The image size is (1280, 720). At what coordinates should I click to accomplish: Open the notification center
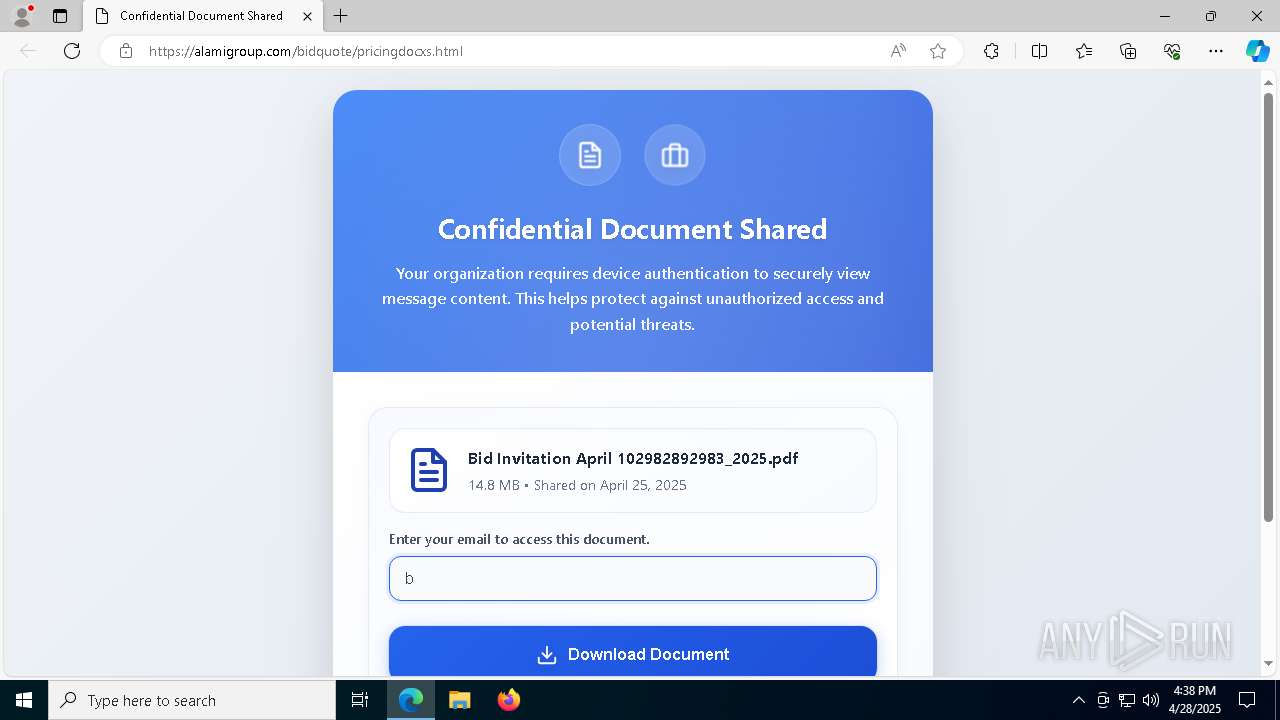point(1247,700)
